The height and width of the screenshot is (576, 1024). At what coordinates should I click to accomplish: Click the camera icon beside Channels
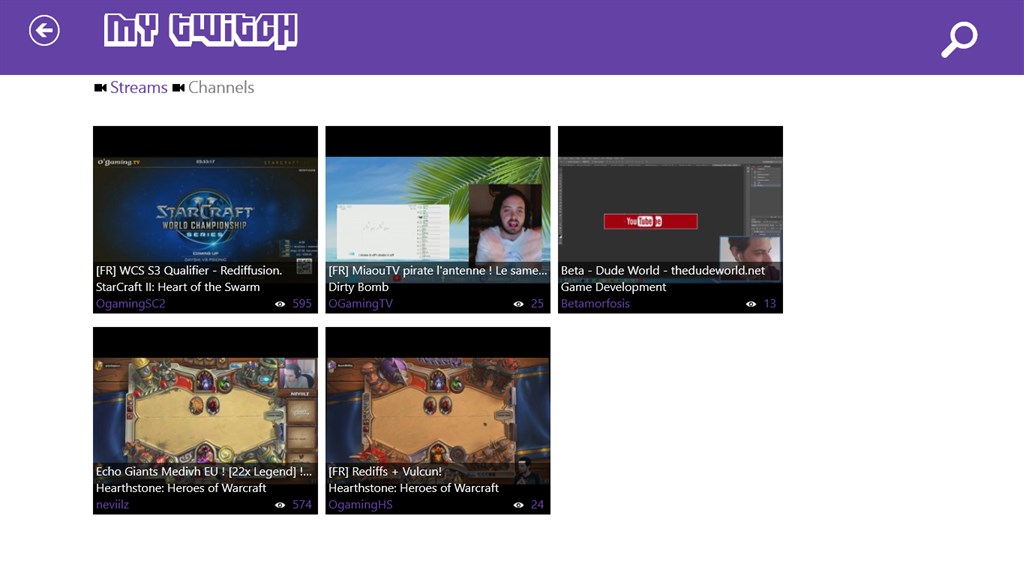(x=178, y=88)
